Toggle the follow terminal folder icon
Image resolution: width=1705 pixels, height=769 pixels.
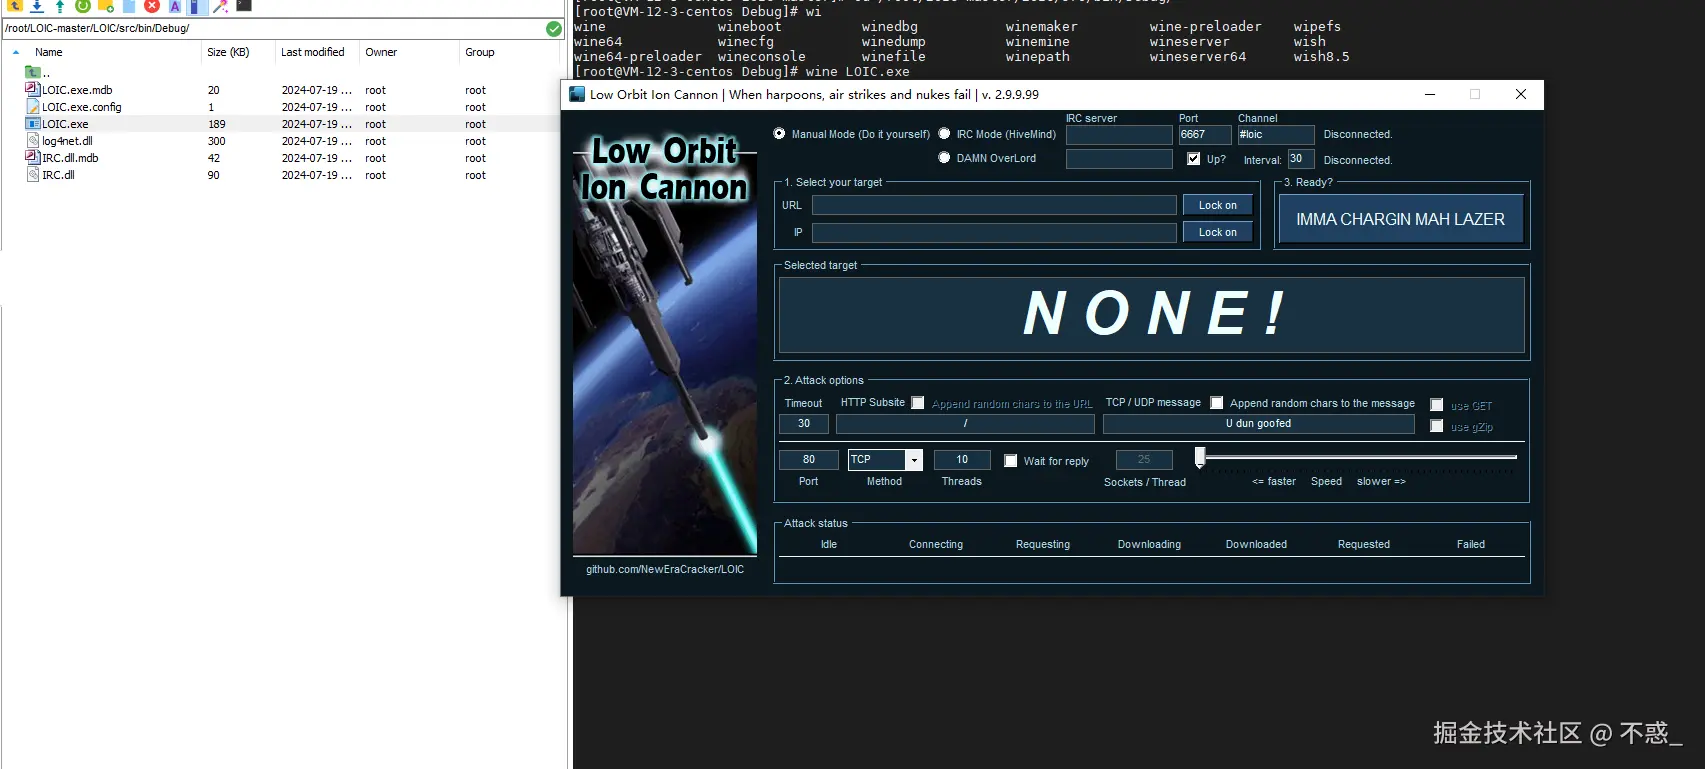click(197, 6)
